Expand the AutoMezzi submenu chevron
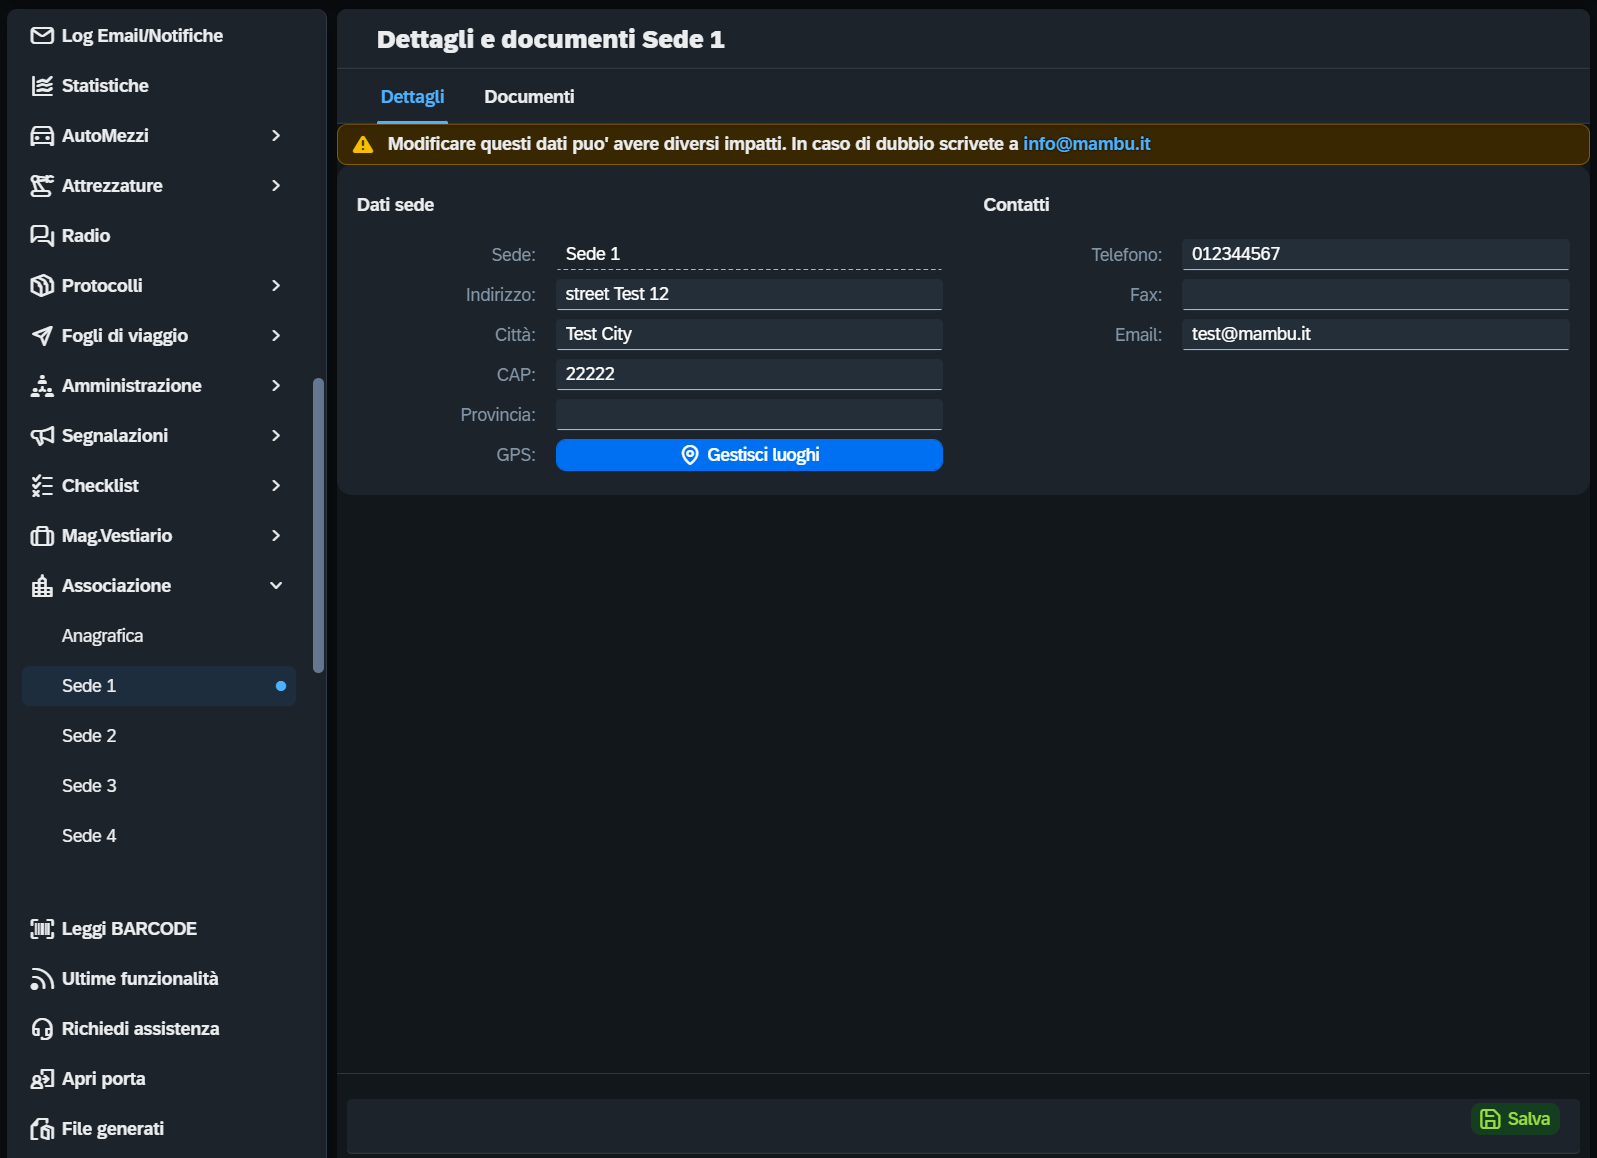 point(276,136)
